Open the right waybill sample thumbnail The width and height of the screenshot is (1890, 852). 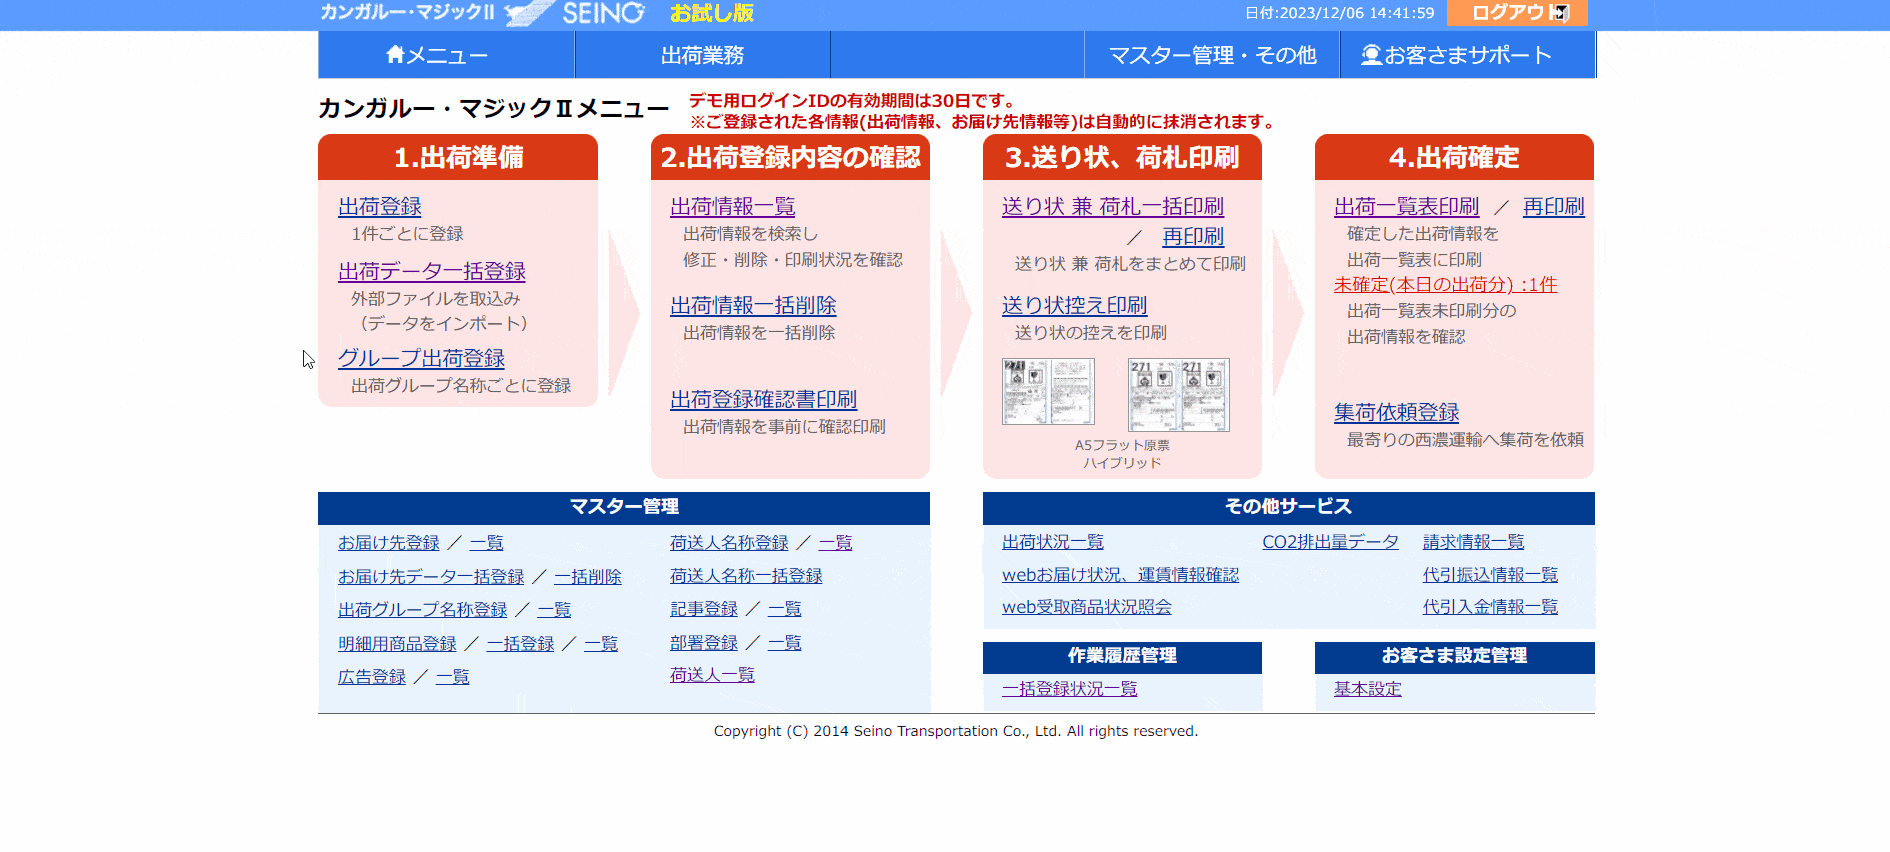[x=1178, y=395]
